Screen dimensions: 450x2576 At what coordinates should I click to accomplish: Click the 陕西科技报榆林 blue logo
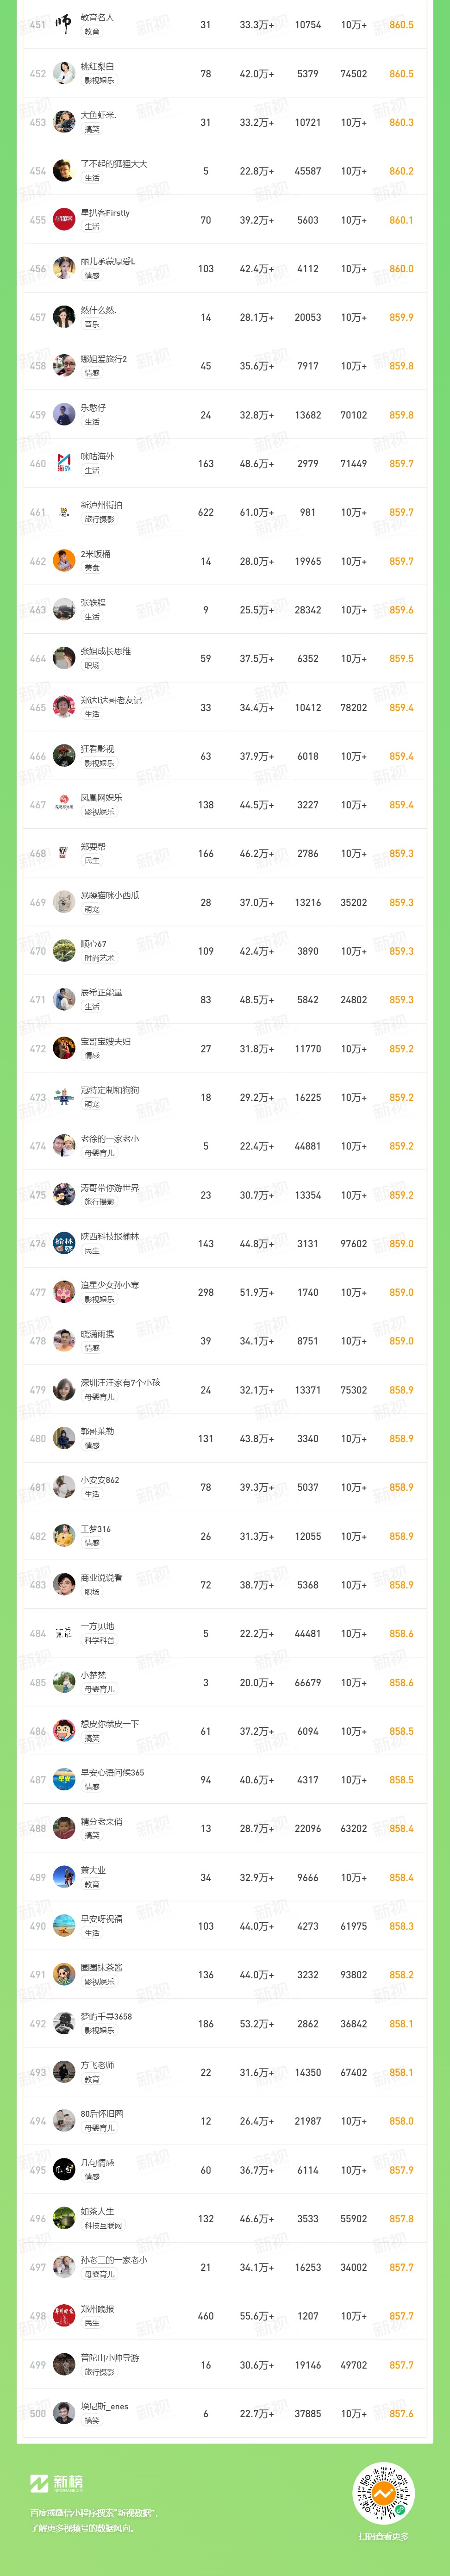tap(64, 1244)
